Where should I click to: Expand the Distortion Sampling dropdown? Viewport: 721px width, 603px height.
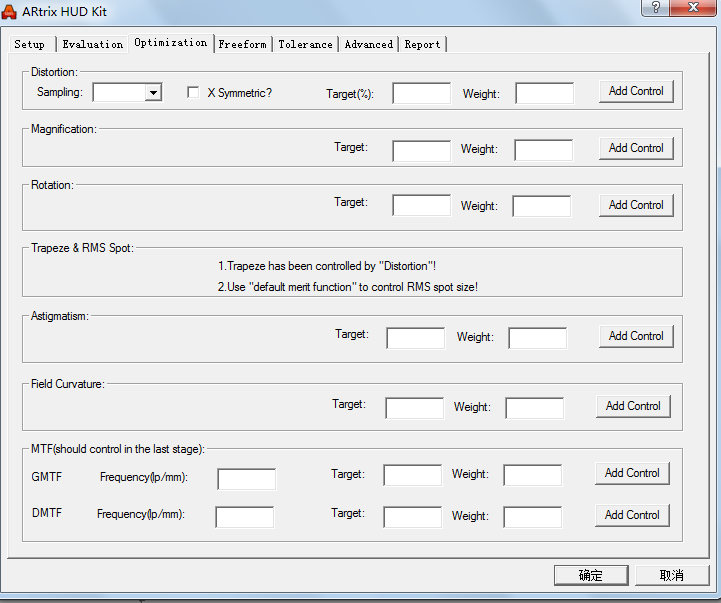point(153,92)
